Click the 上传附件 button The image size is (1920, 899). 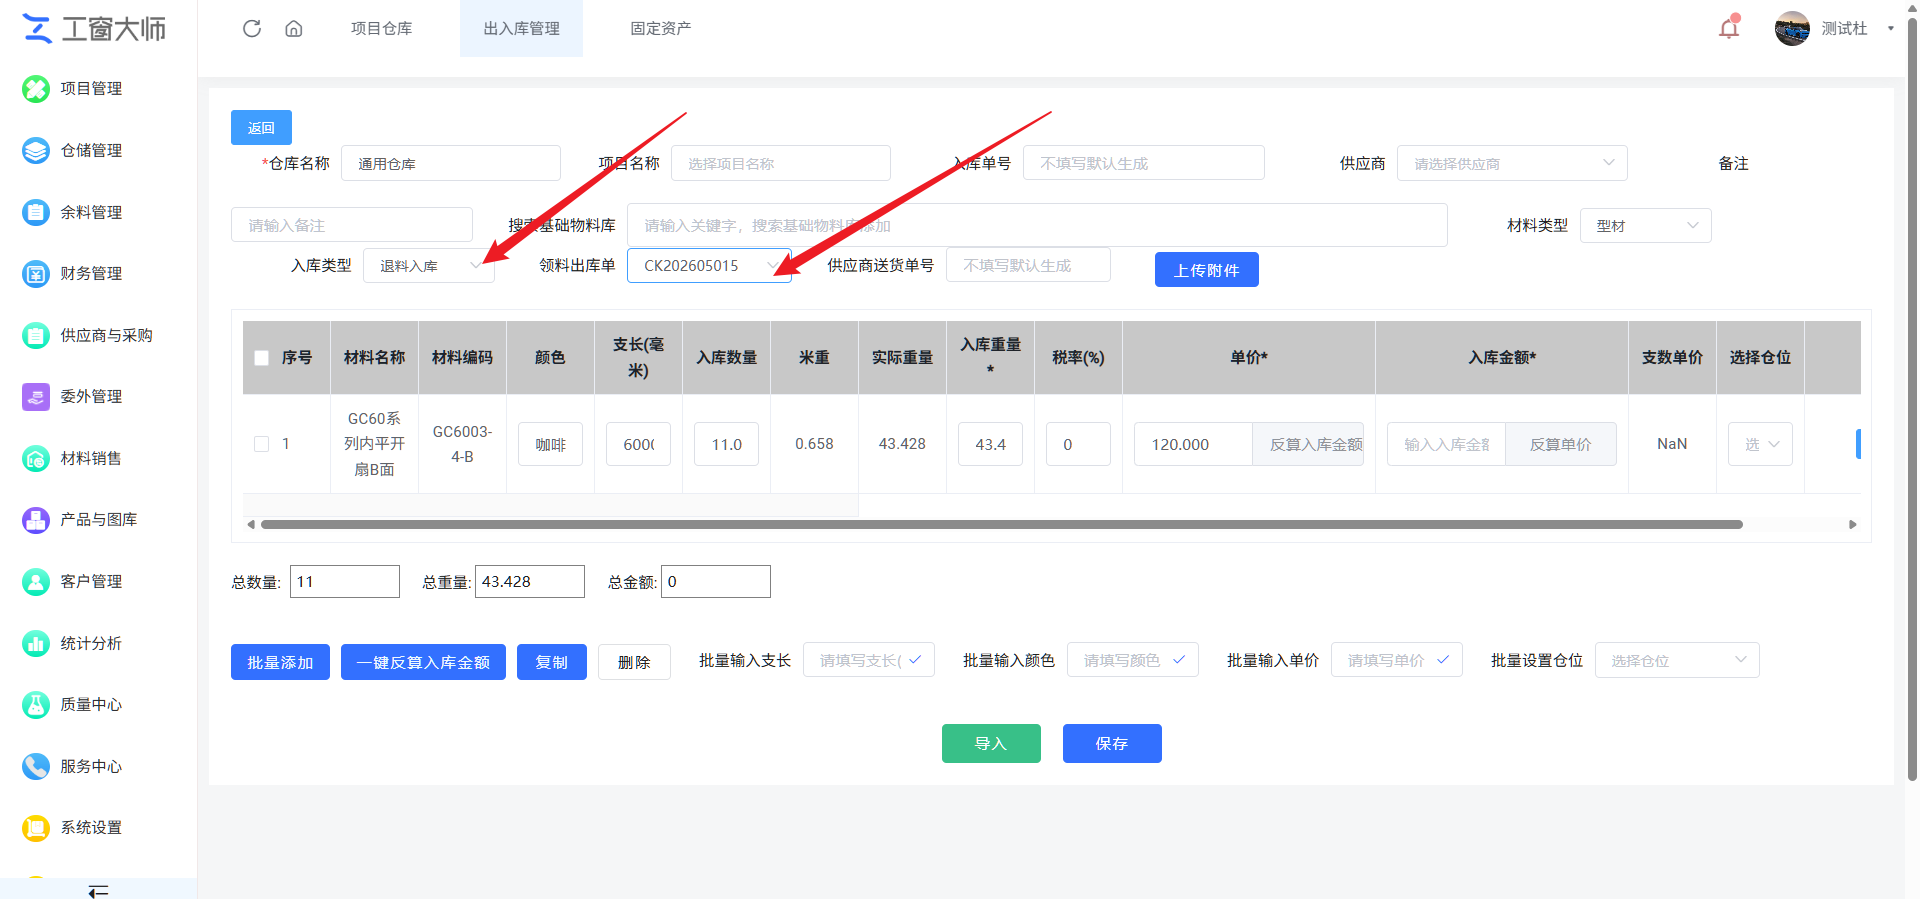pyautogui.click(x=1207, y=270)
